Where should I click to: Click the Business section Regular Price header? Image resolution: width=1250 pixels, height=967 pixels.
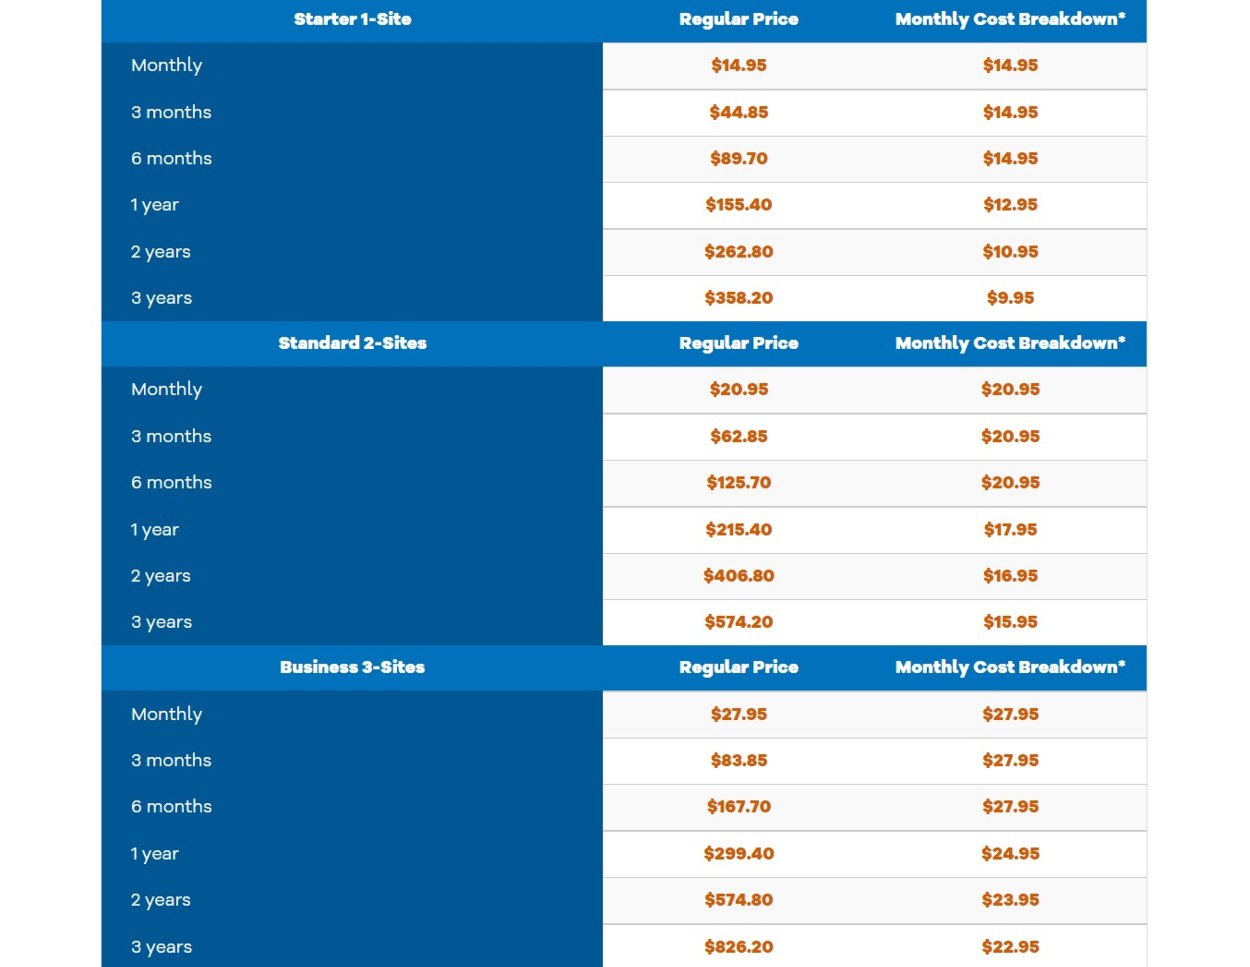click(739, 667)
